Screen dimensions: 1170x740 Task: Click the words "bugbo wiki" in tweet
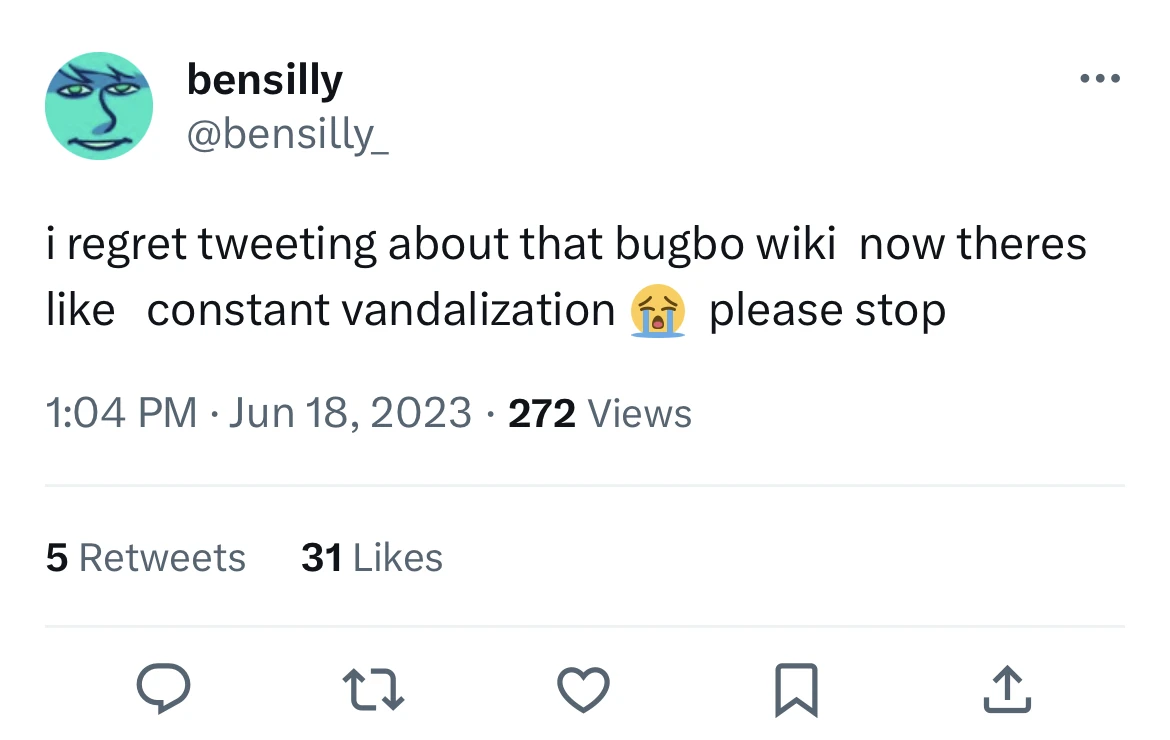pos(724,244)
